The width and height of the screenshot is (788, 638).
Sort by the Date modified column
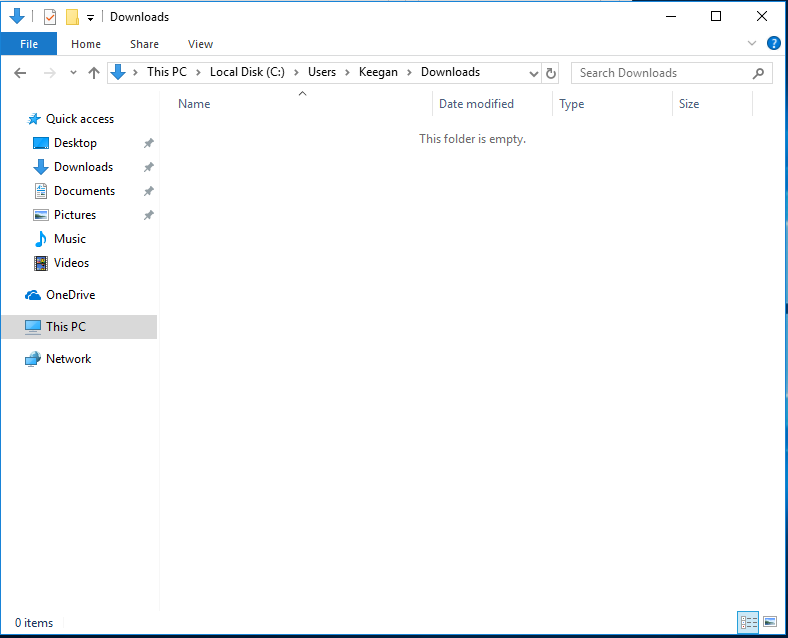pos(476,103)
